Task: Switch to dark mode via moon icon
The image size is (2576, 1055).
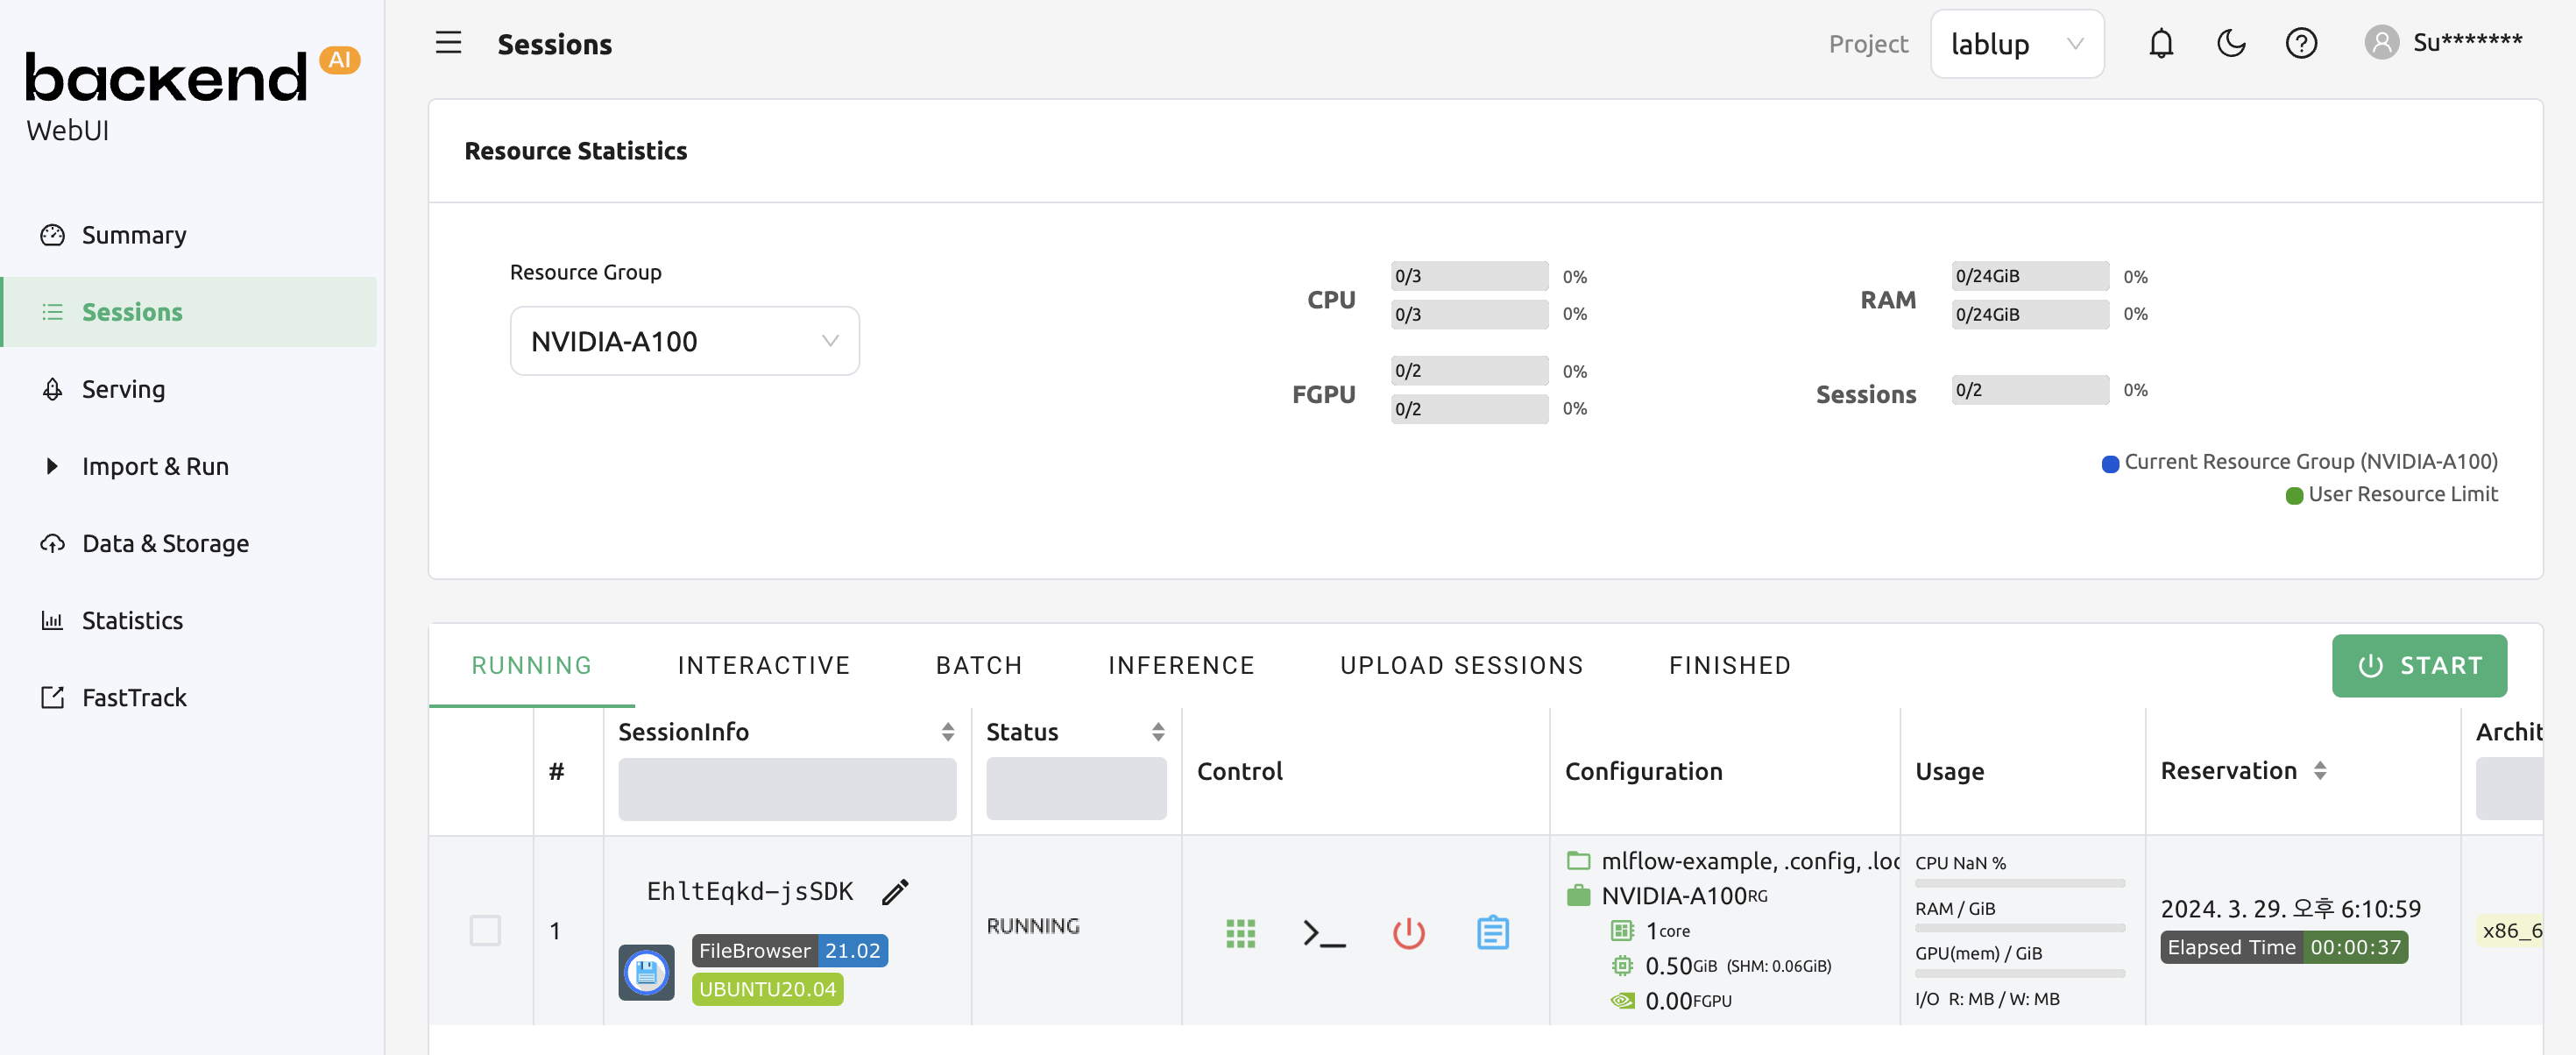Action: pyautogui.click(x=2231, y=43)
